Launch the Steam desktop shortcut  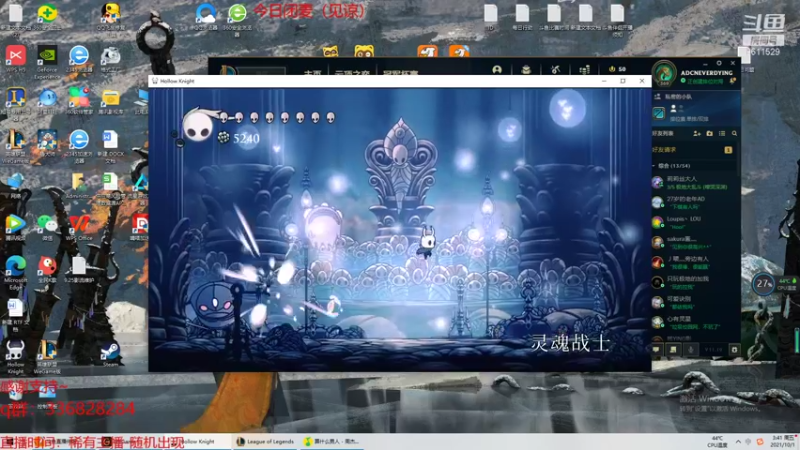click(110, 352)
